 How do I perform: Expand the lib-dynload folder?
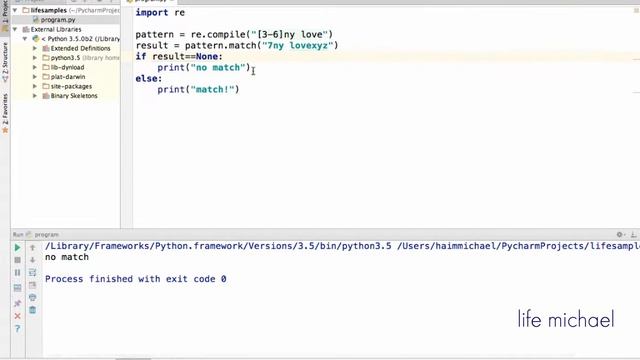pyautogui.click(x=35, y=67)
